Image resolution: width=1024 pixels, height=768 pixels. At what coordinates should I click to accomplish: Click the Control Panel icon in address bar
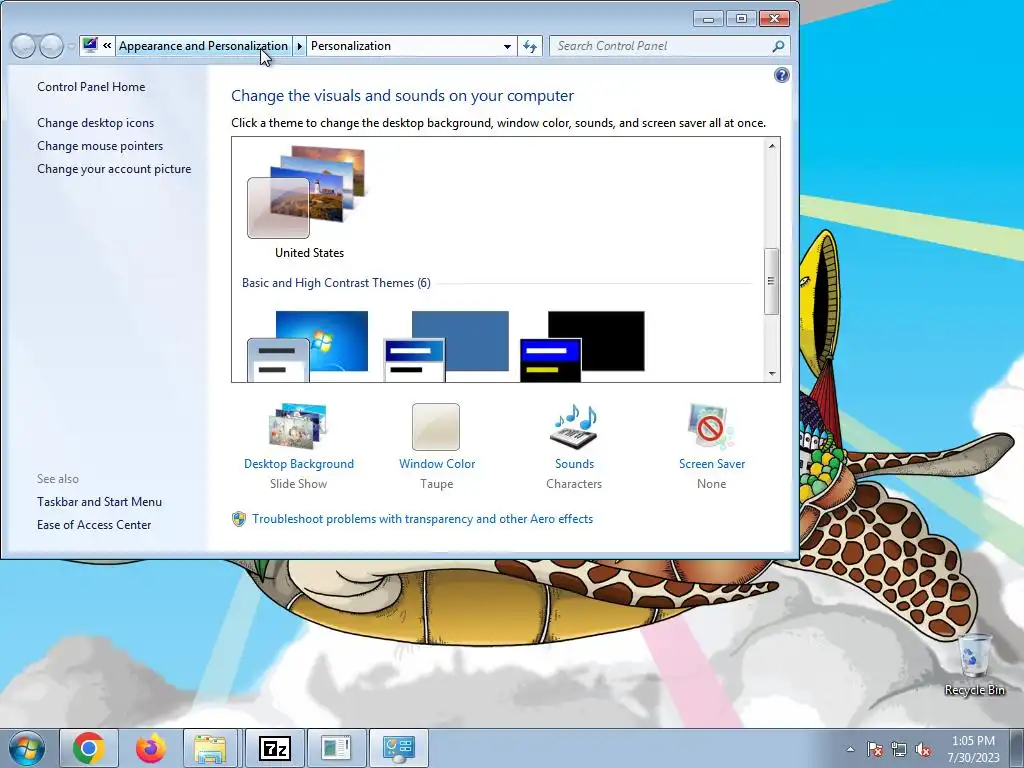90,46
